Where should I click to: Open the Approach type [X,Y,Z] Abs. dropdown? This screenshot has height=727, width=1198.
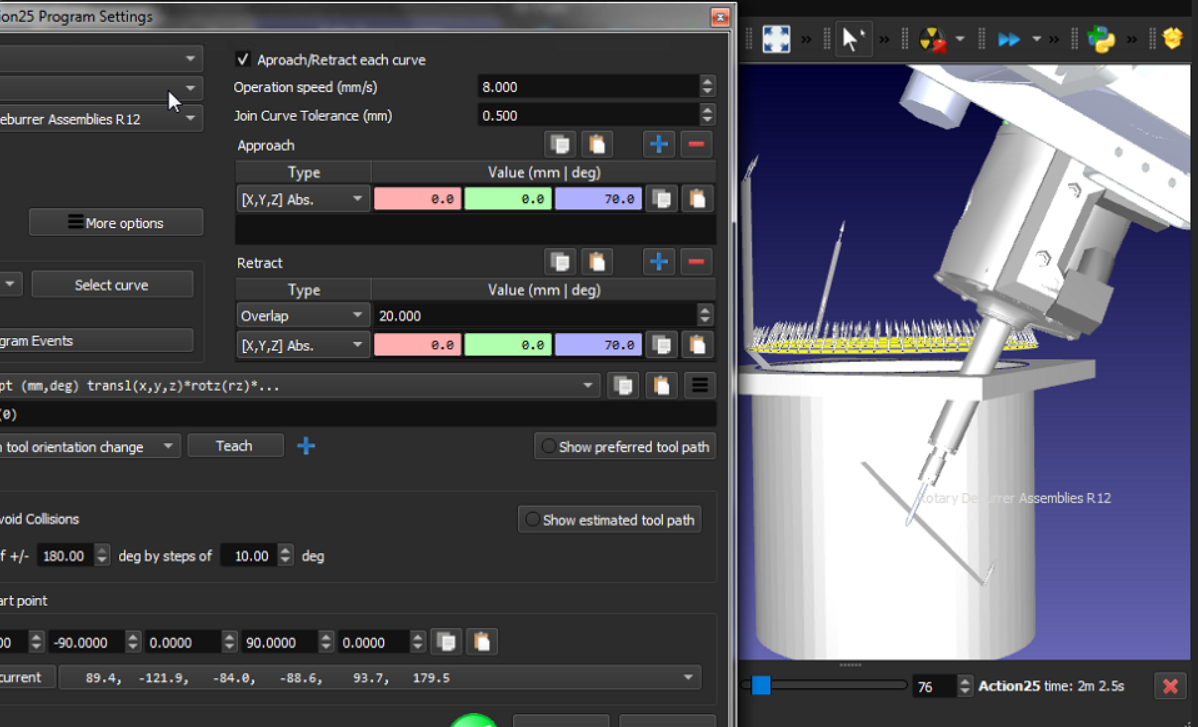[302, 199]
